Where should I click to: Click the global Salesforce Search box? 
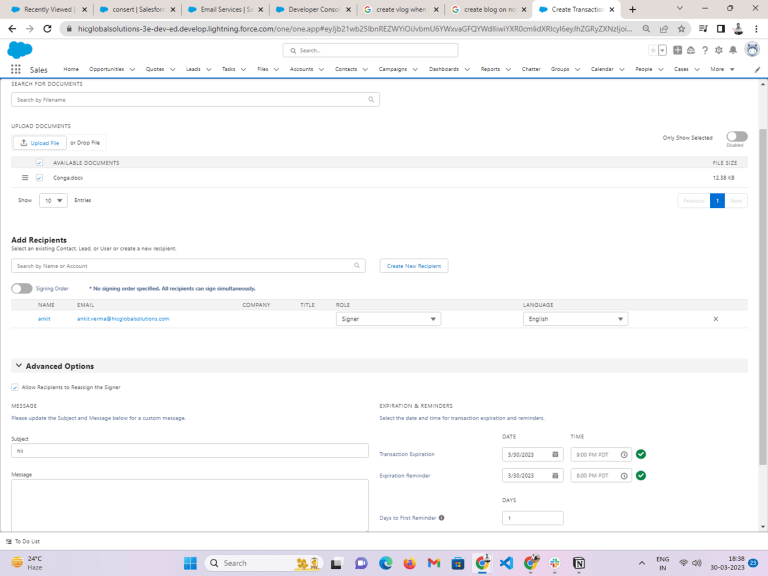370,50
